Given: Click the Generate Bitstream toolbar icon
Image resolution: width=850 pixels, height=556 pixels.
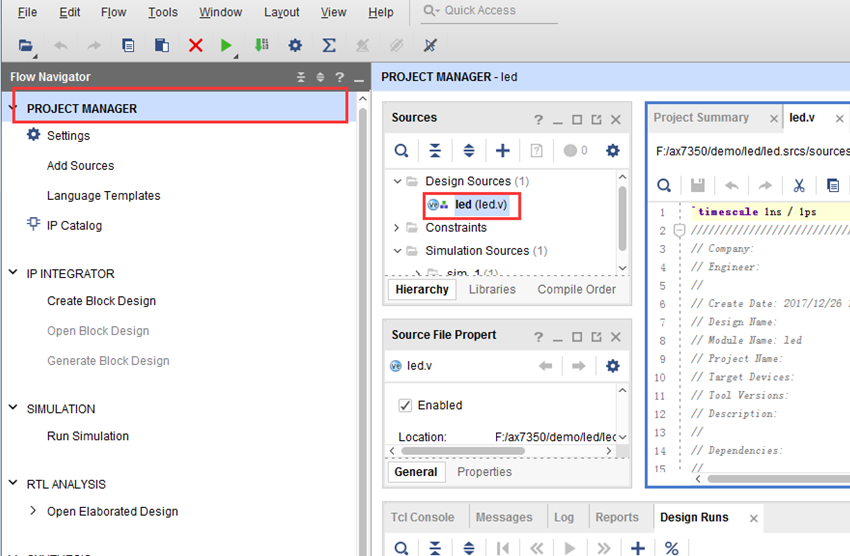Looking at the screenshot, I should (262, 45).
